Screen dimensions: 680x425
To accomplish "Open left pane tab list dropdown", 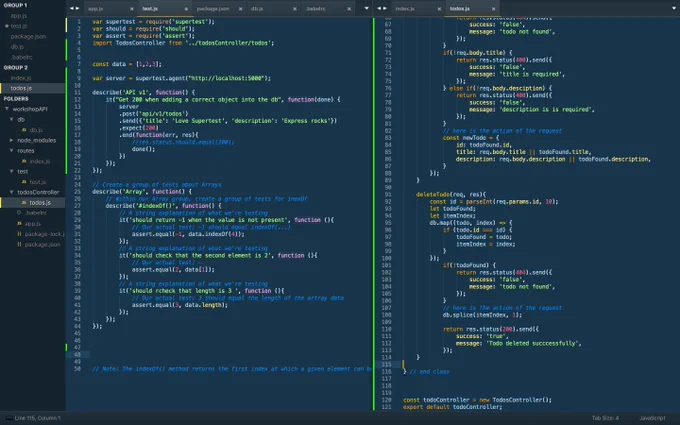I will (x=366, y=8).
